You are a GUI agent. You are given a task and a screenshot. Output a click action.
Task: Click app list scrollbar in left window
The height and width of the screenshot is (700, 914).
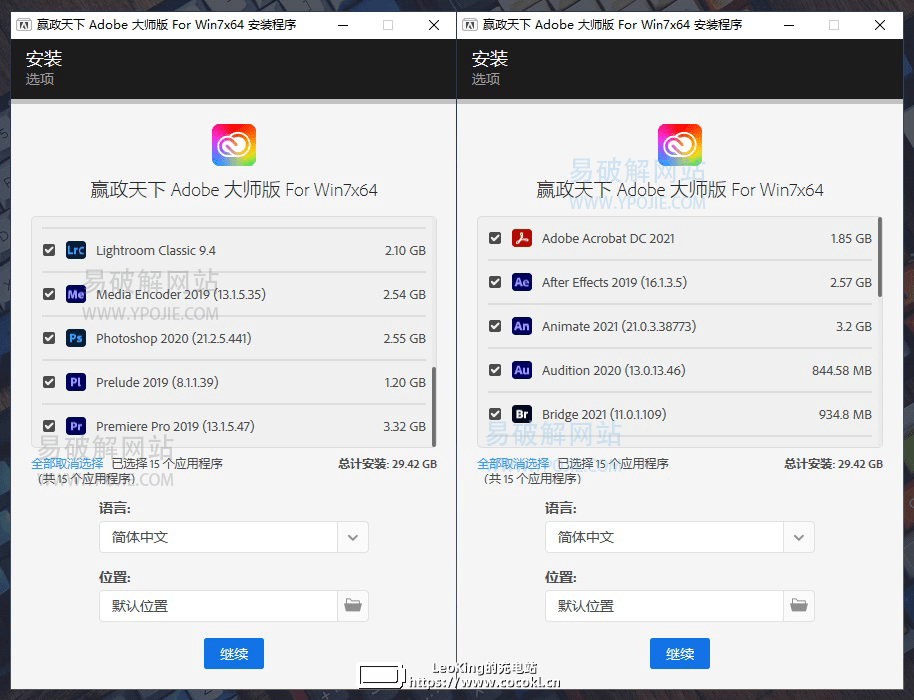(x=434, y=406)
